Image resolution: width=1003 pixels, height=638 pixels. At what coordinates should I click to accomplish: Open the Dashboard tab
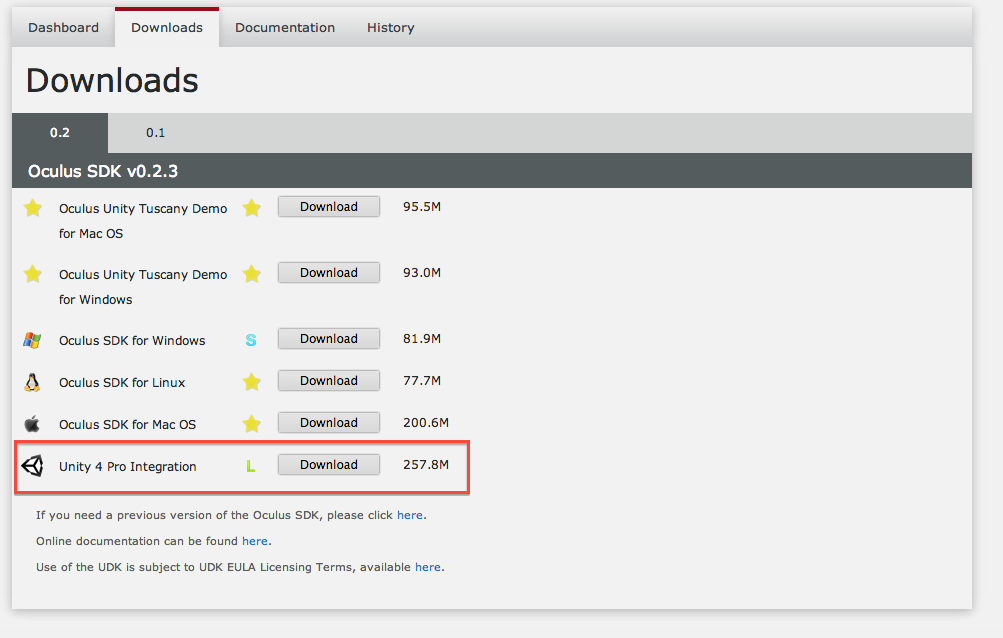63,28
